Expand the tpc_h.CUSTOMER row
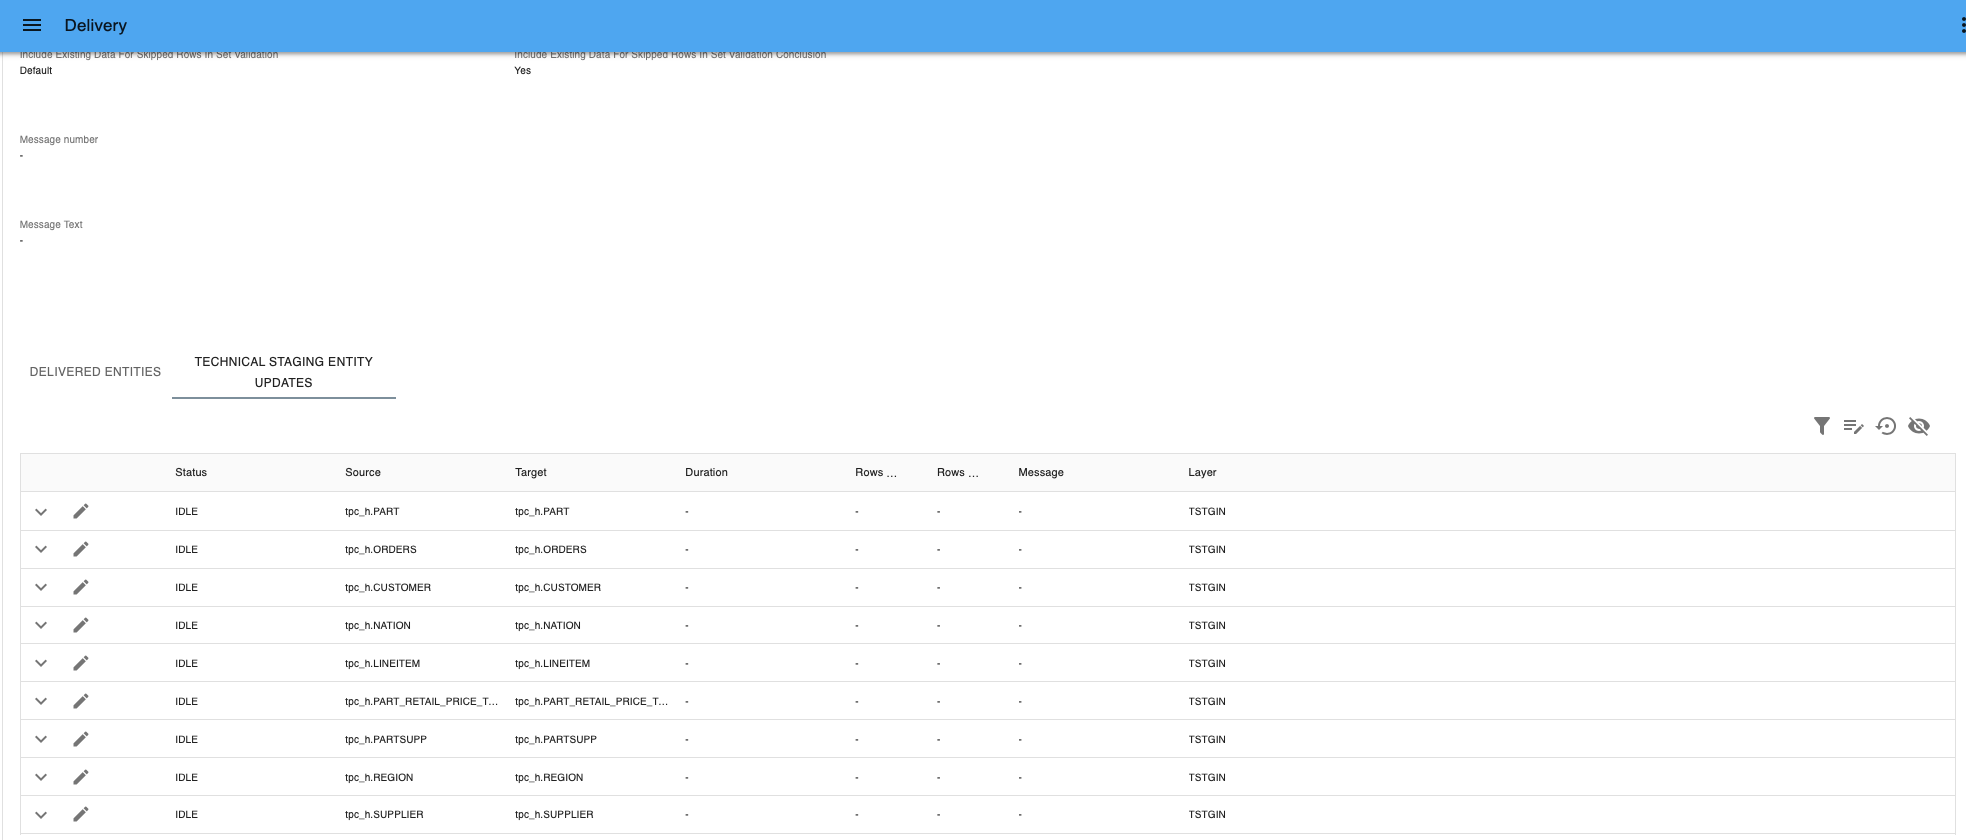The width and height of the screenshot is (1966, 840). pos(41,587)
